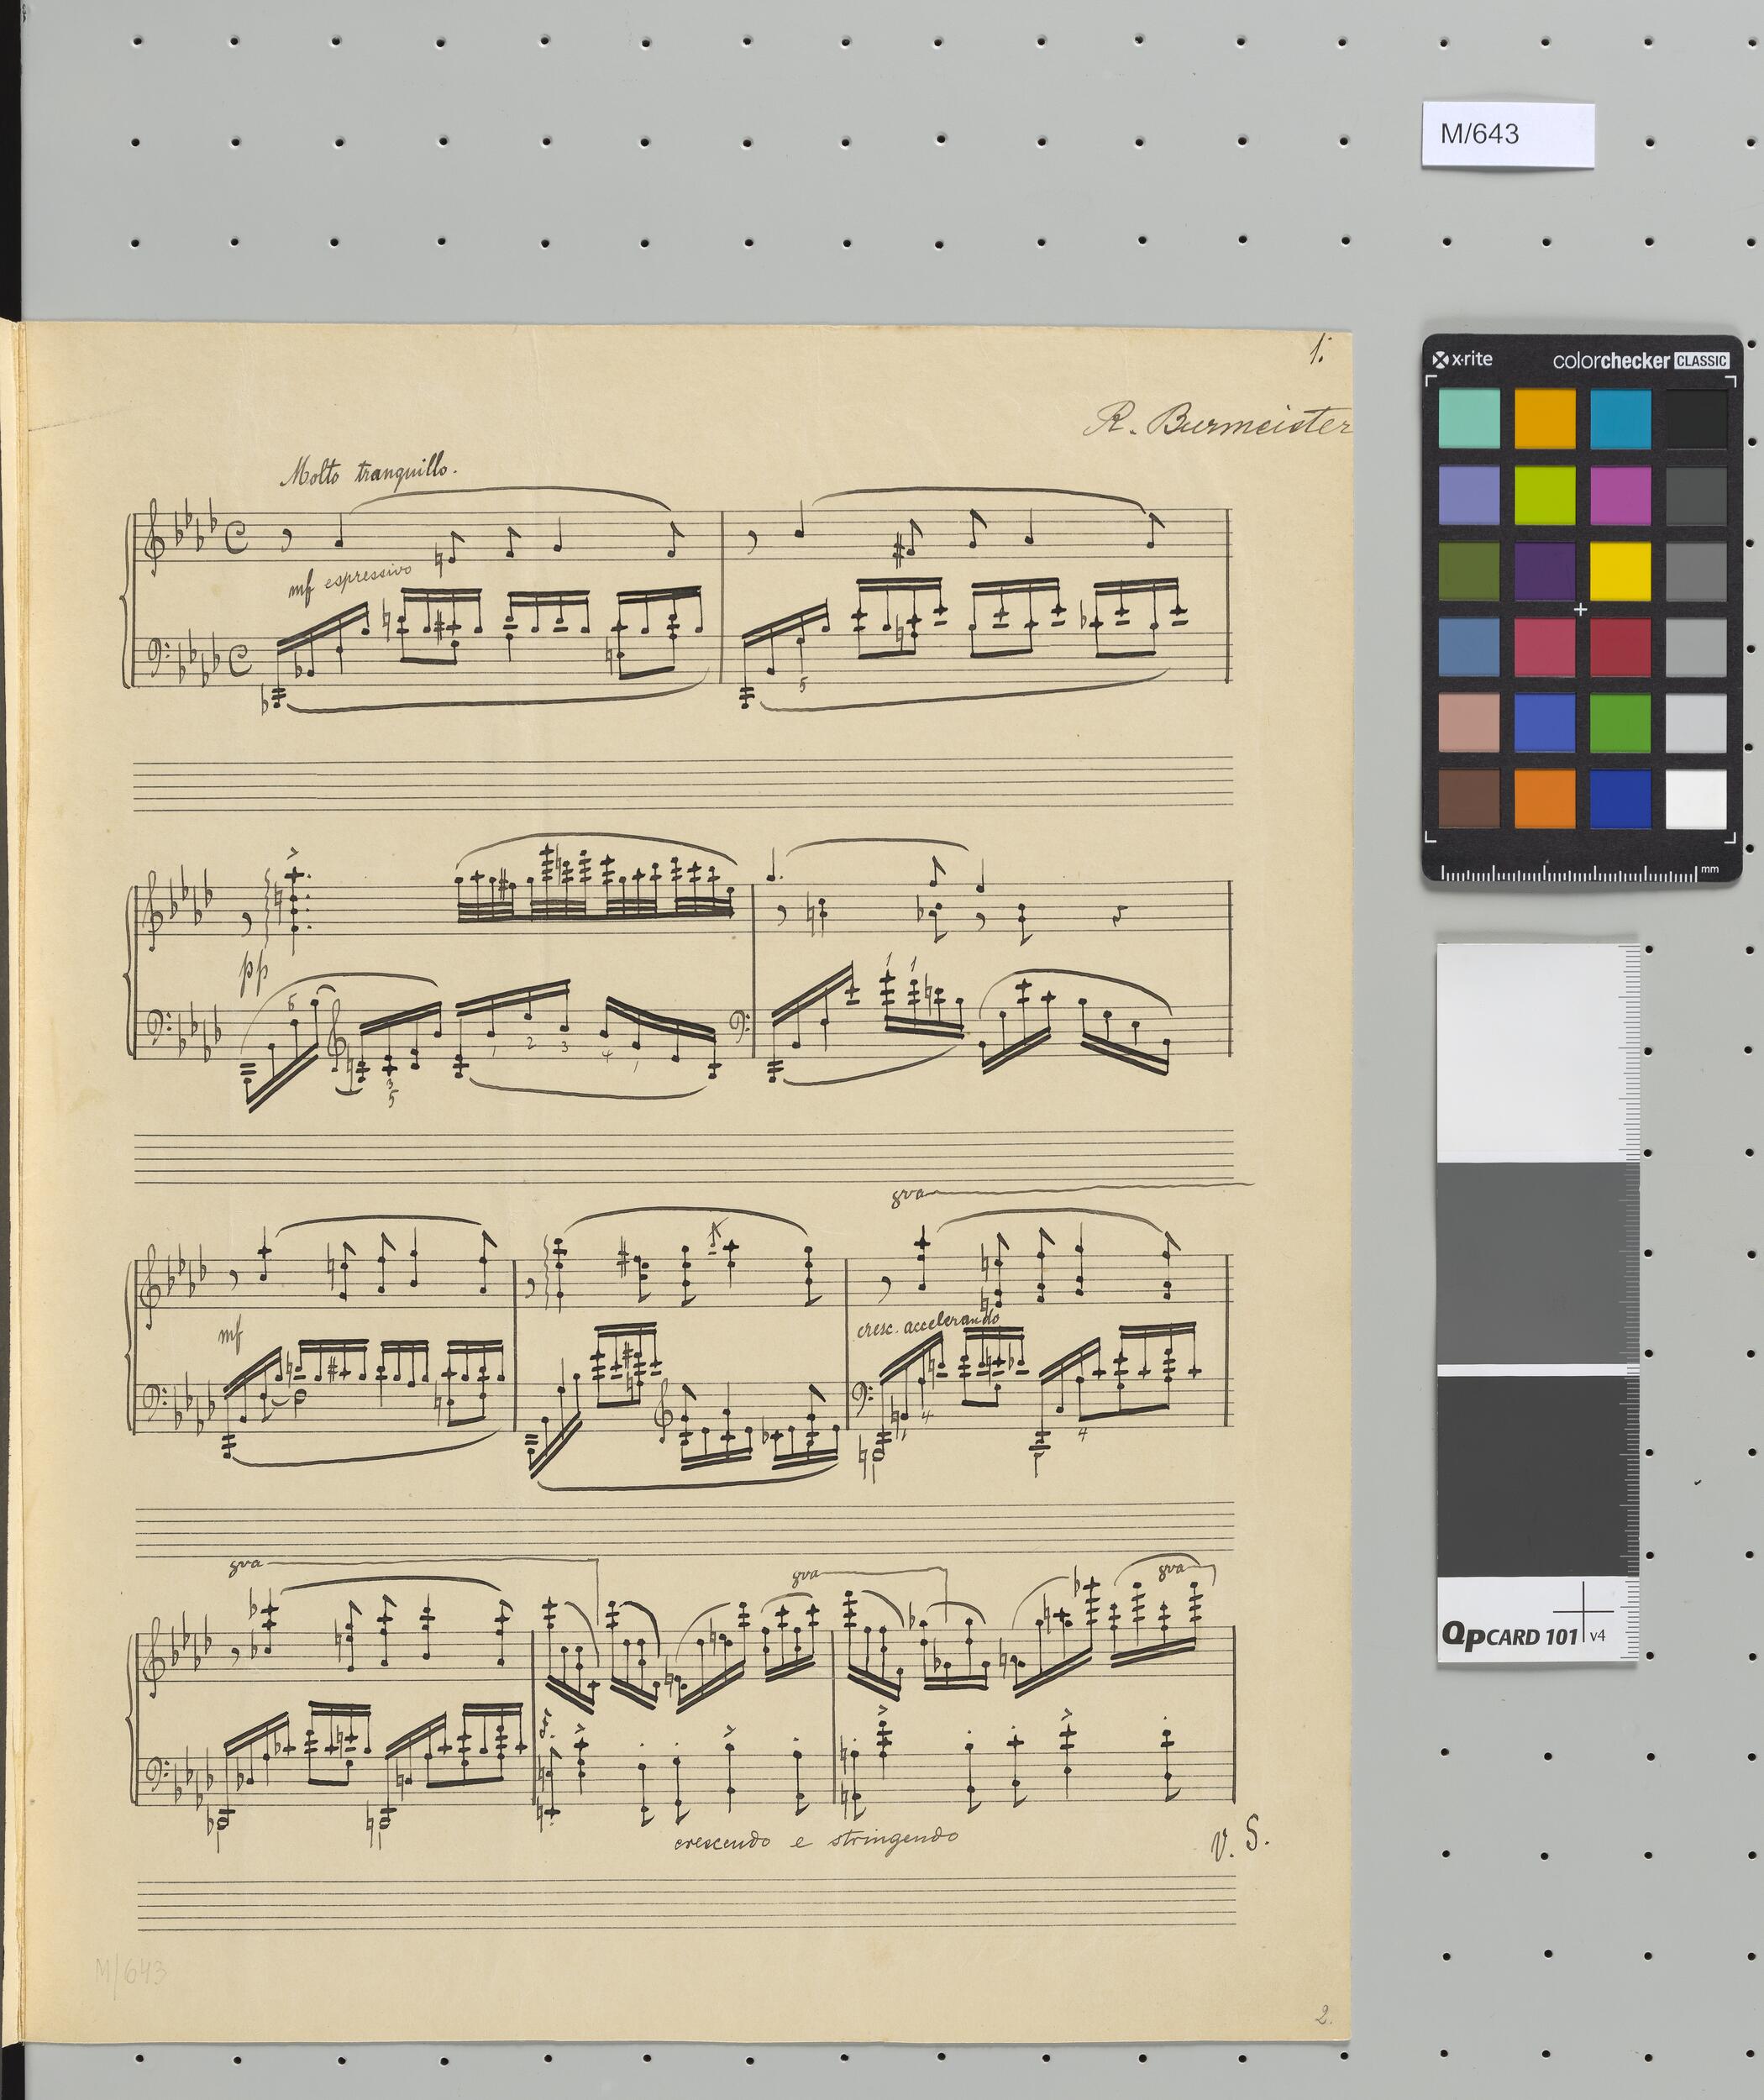This screenshot has width=1764, height=2100.
Task: Click the brown swatch at the colorchecker's bottom left
Action: click(1468, 798)
